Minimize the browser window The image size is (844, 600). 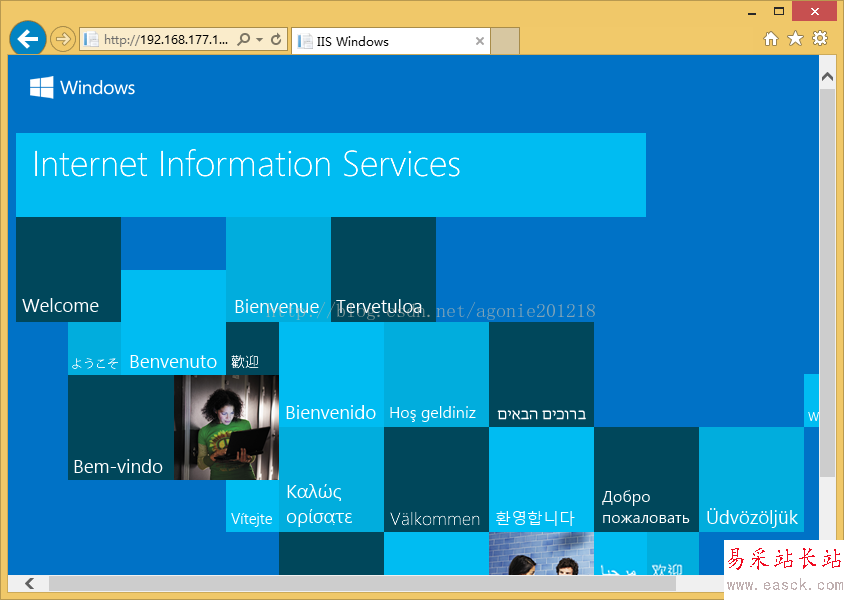click(x=752, y=12)
